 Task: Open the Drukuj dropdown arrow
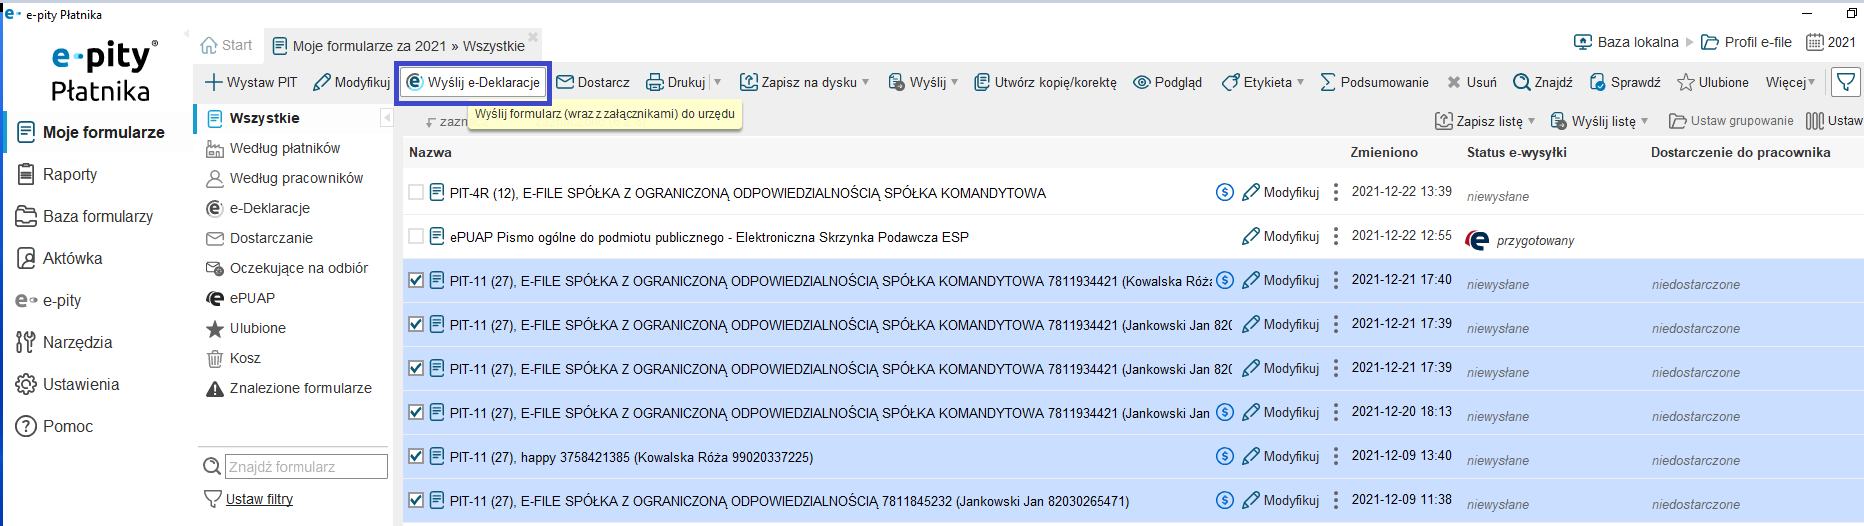pyautogui.click(x=717, y=82)
